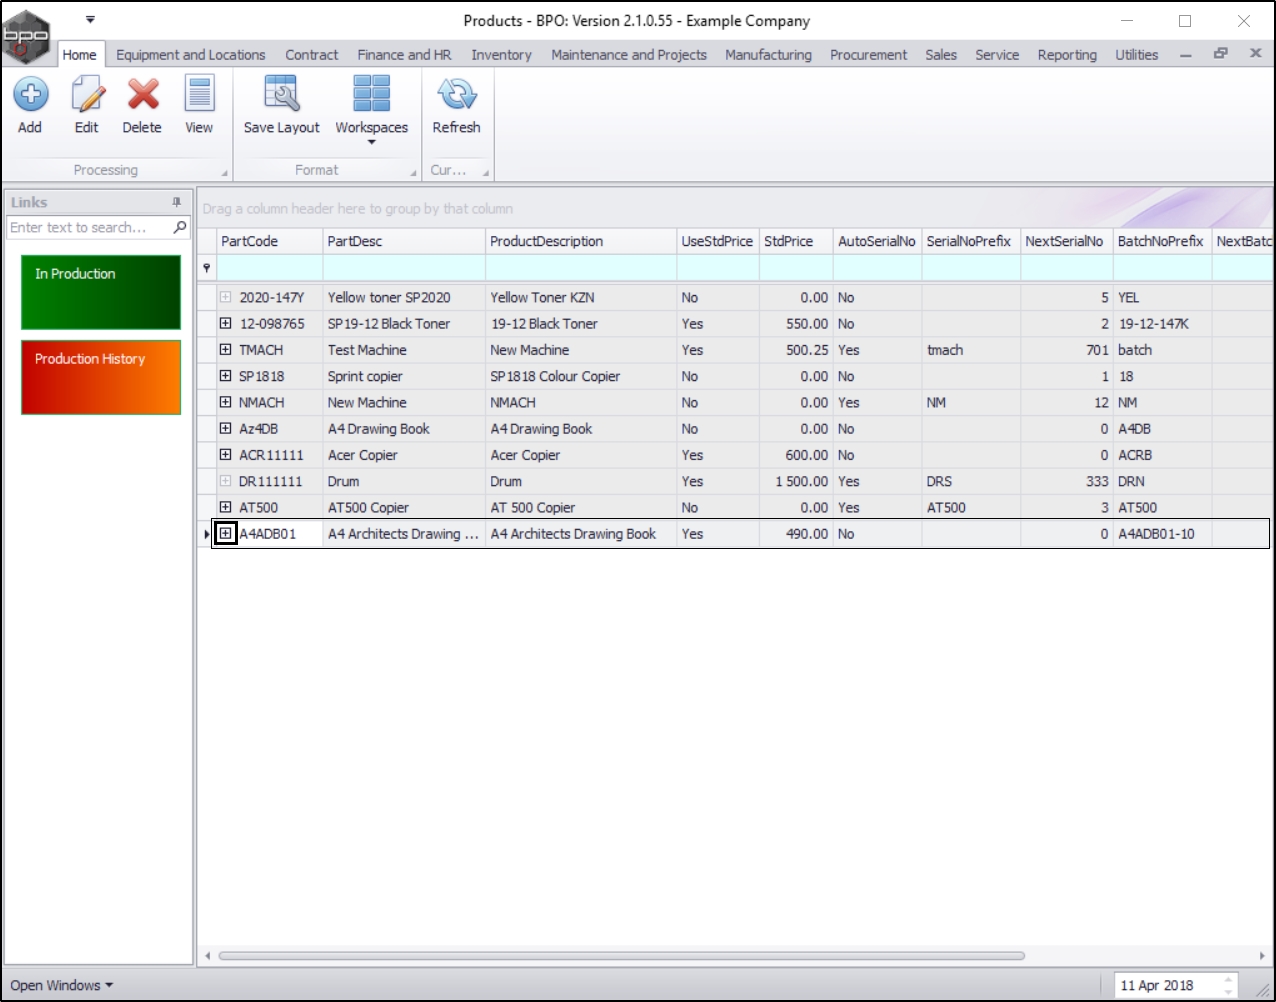Screen dimensions: 1276x1002
Task: Click the red Delete icon
Action: 142,95
